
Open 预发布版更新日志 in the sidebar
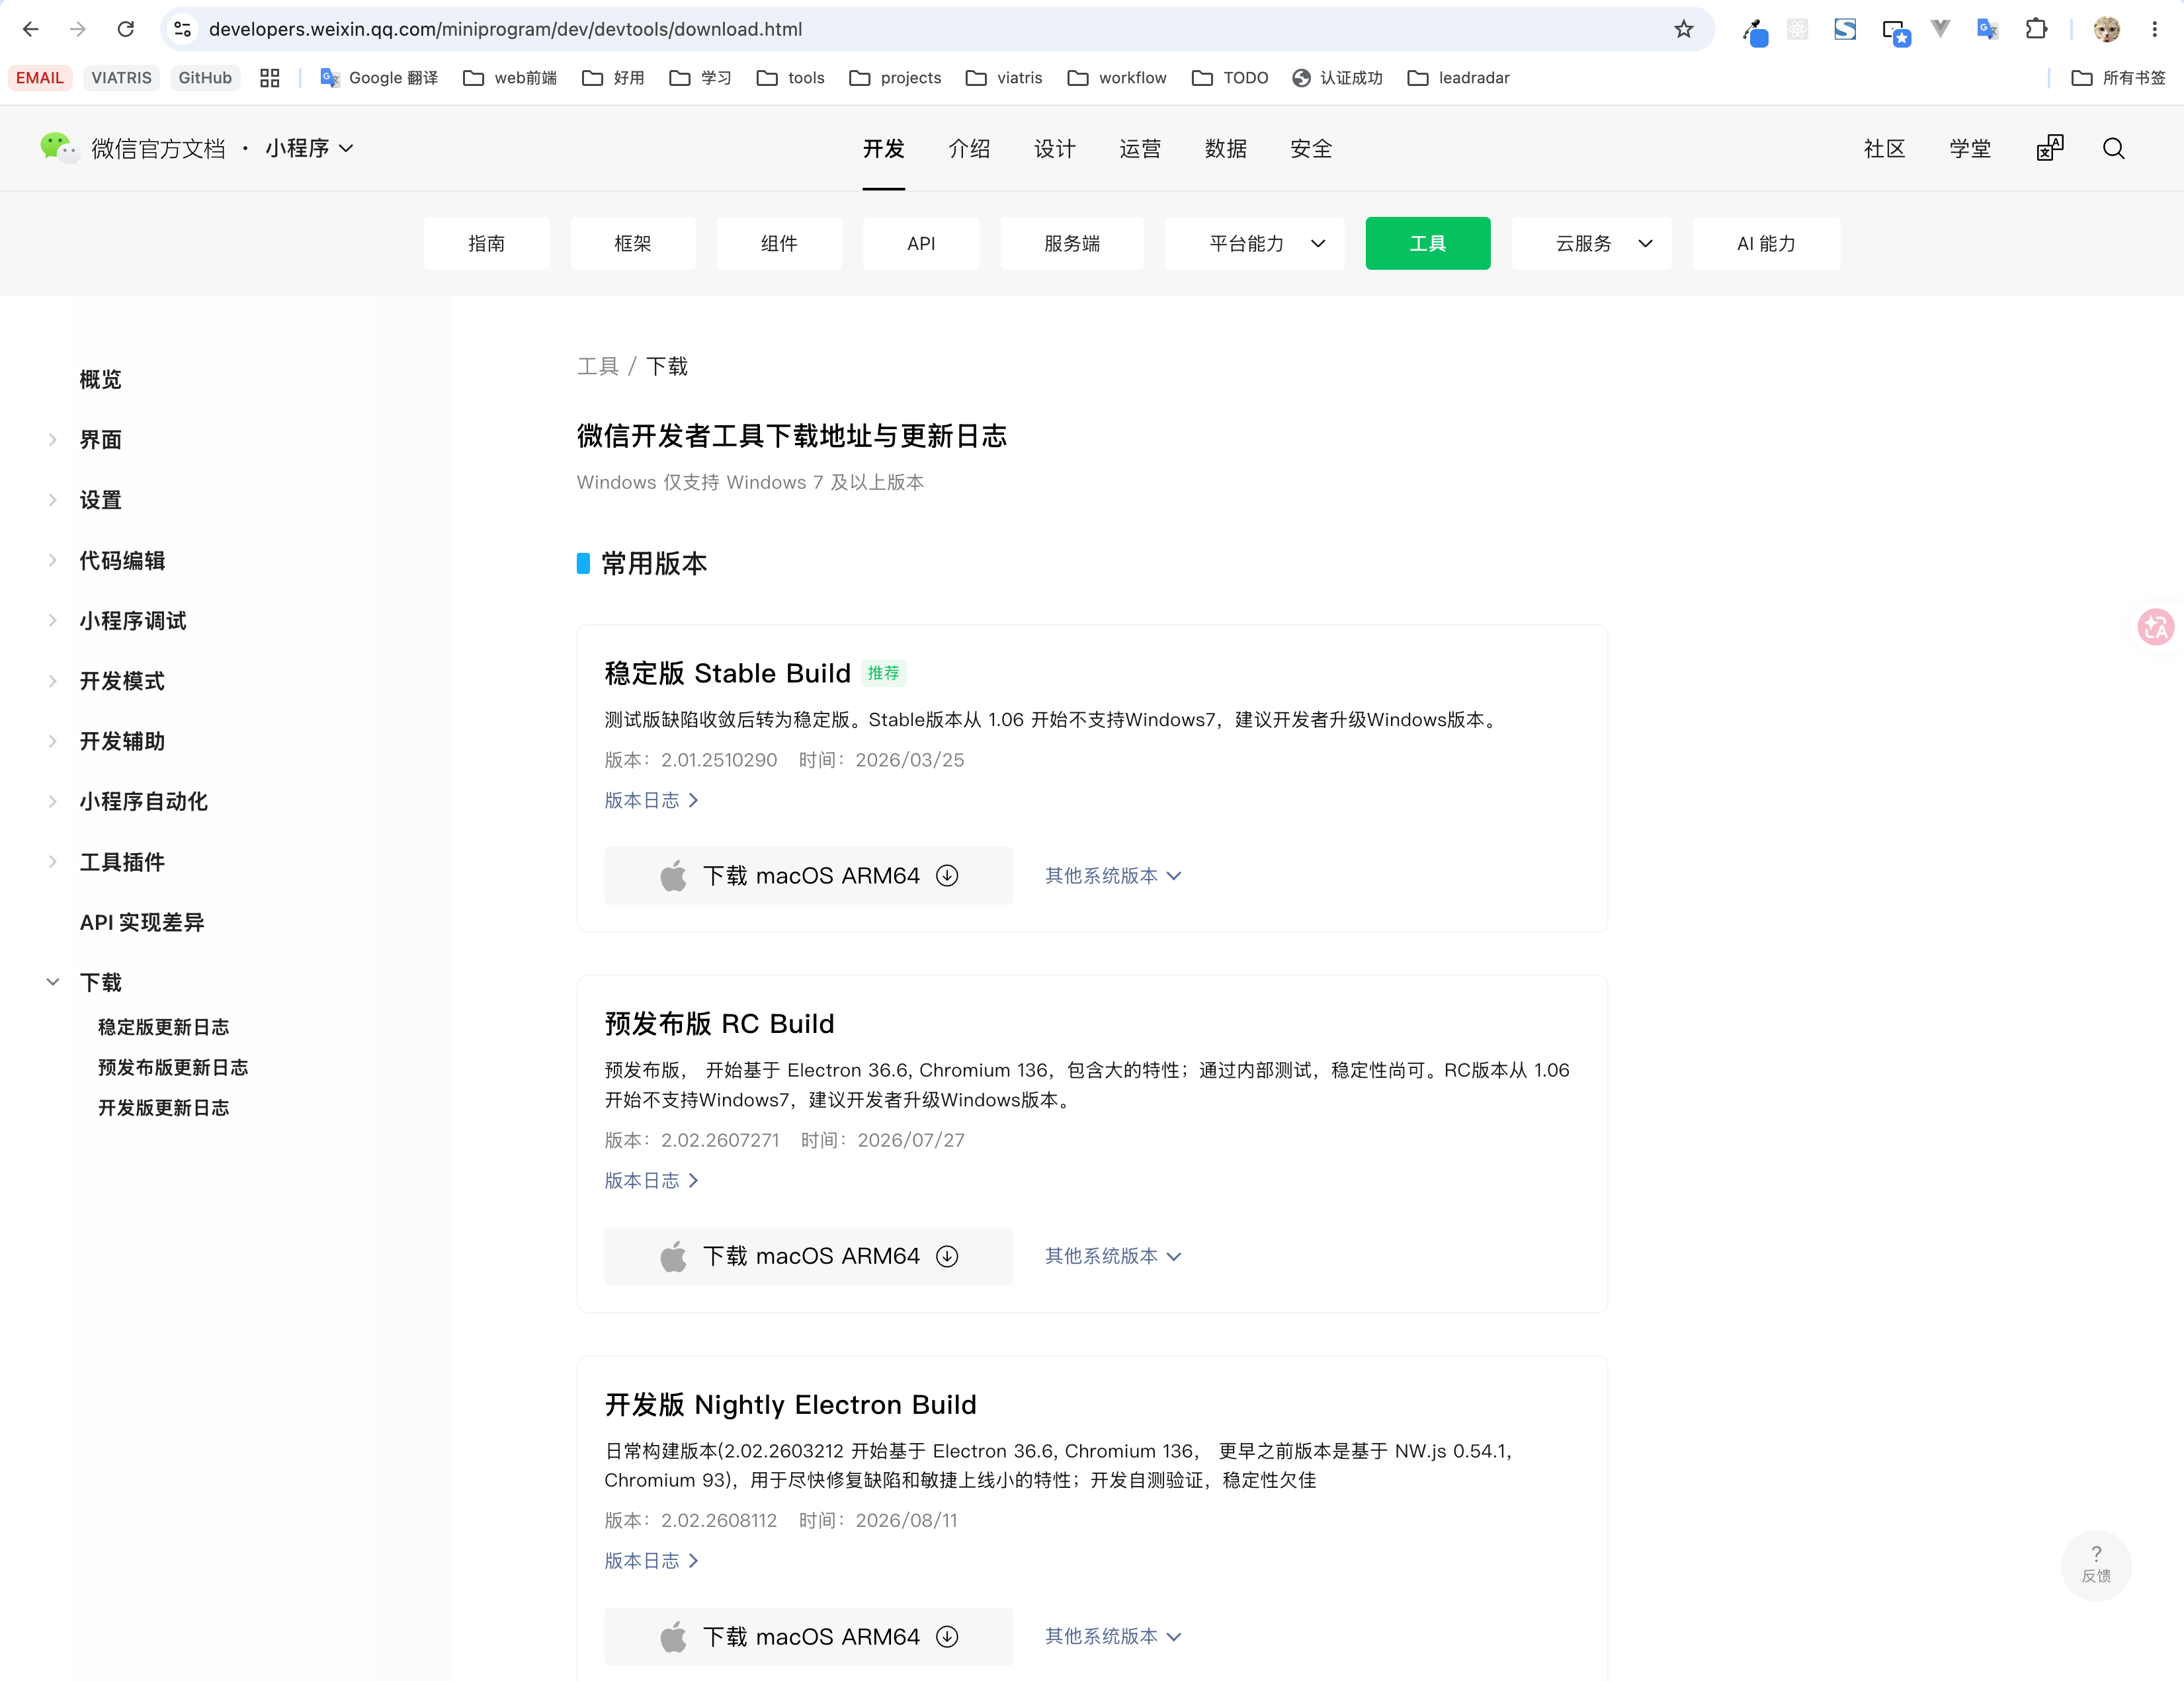click(x=173, y=1067)
